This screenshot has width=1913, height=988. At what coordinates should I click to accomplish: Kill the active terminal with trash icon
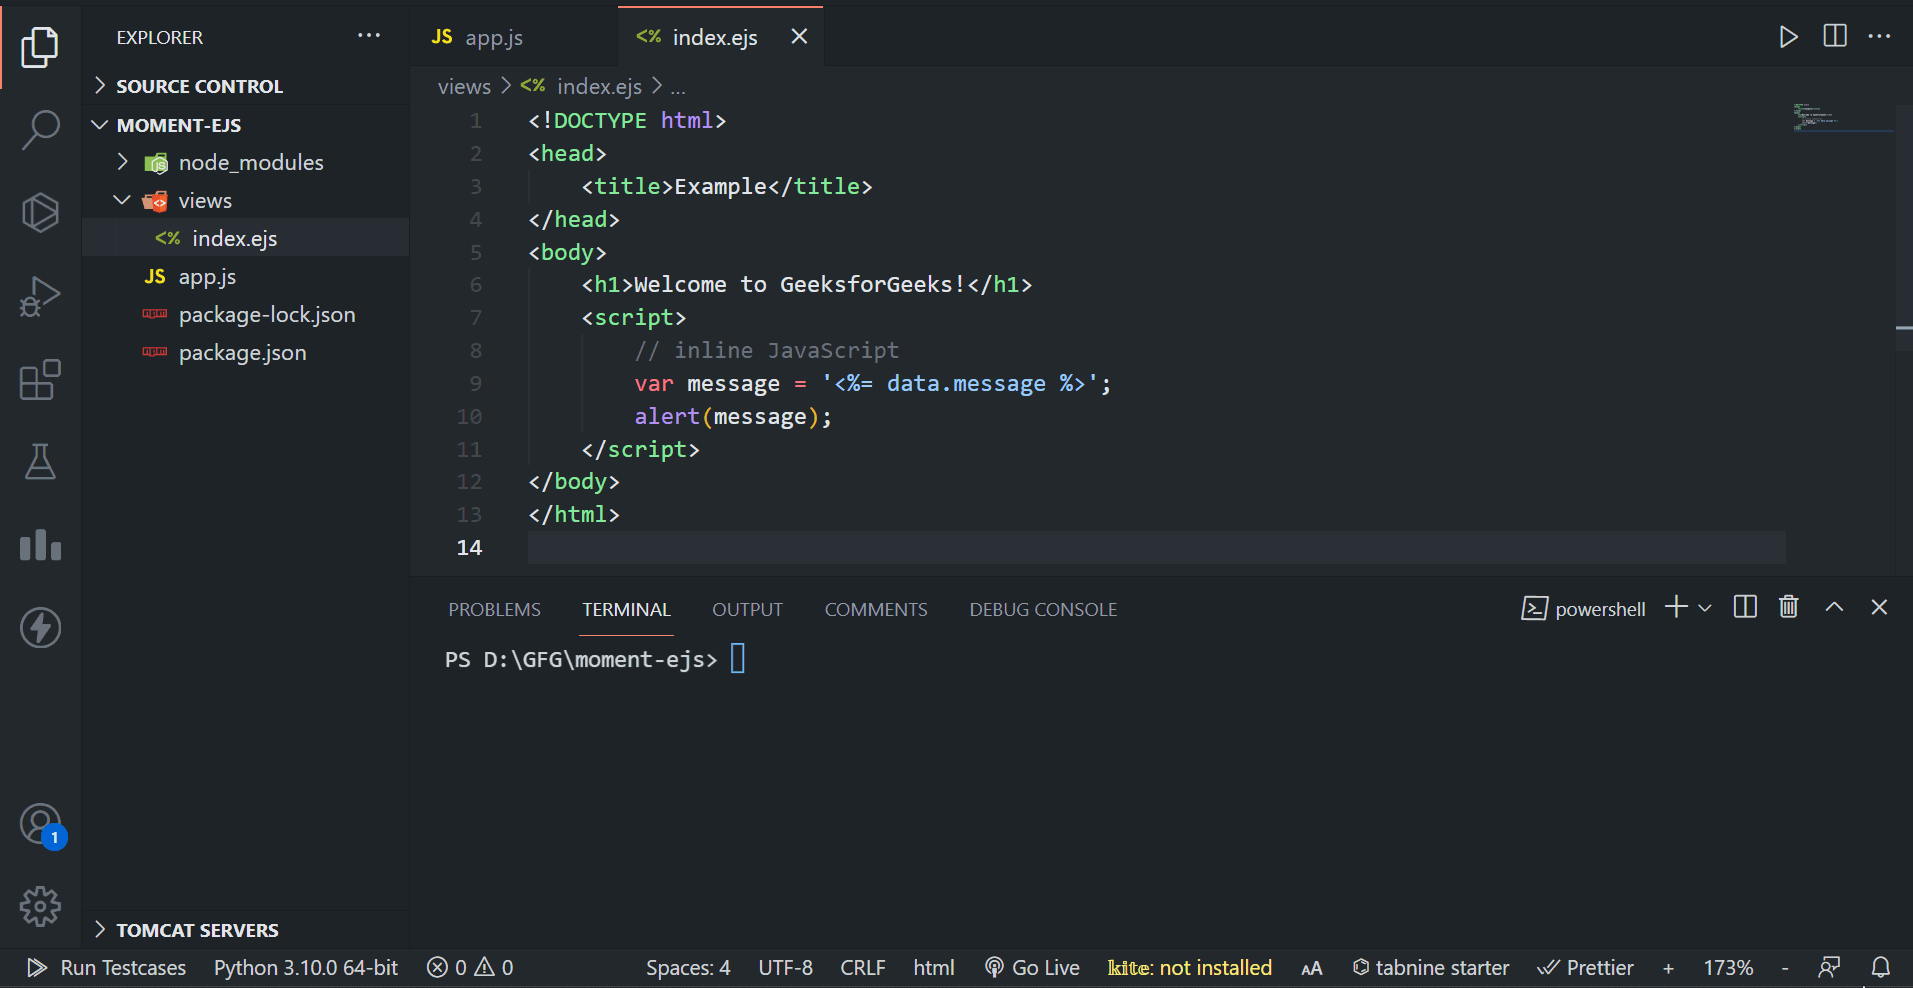pyautogui.click(x=1787, y=607)
